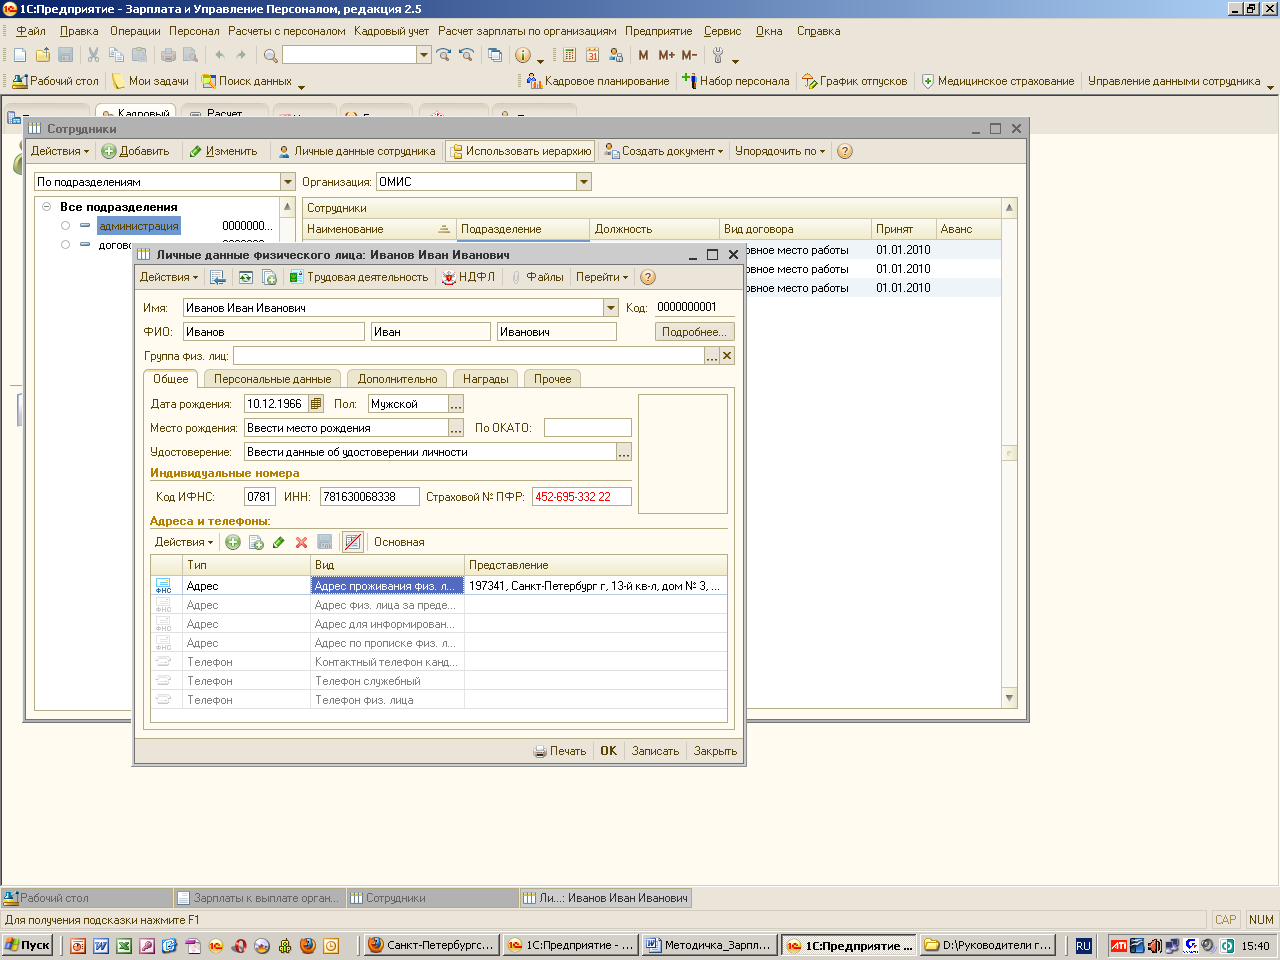
Task: Click Записать button
Action: (655, 751)
